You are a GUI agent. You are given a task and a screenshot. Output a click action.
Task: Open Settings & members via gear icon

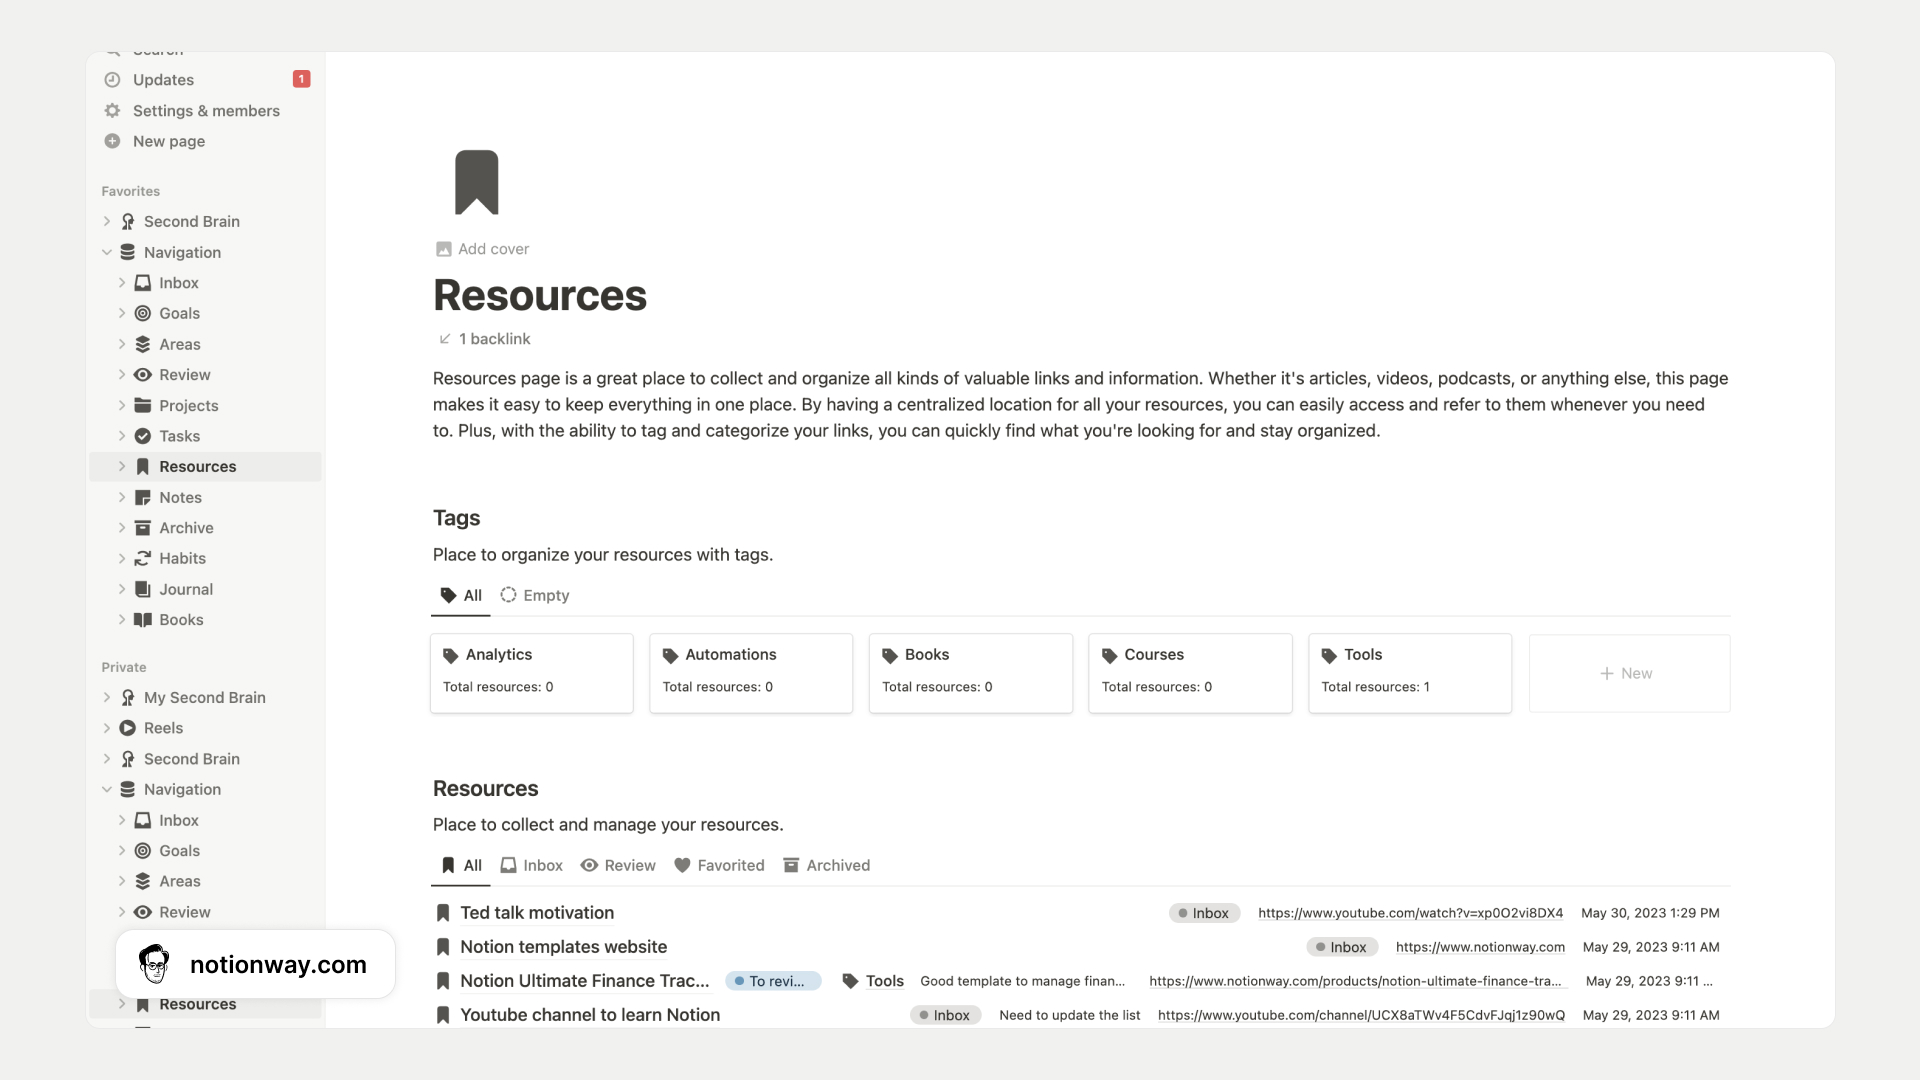[112, 111]
